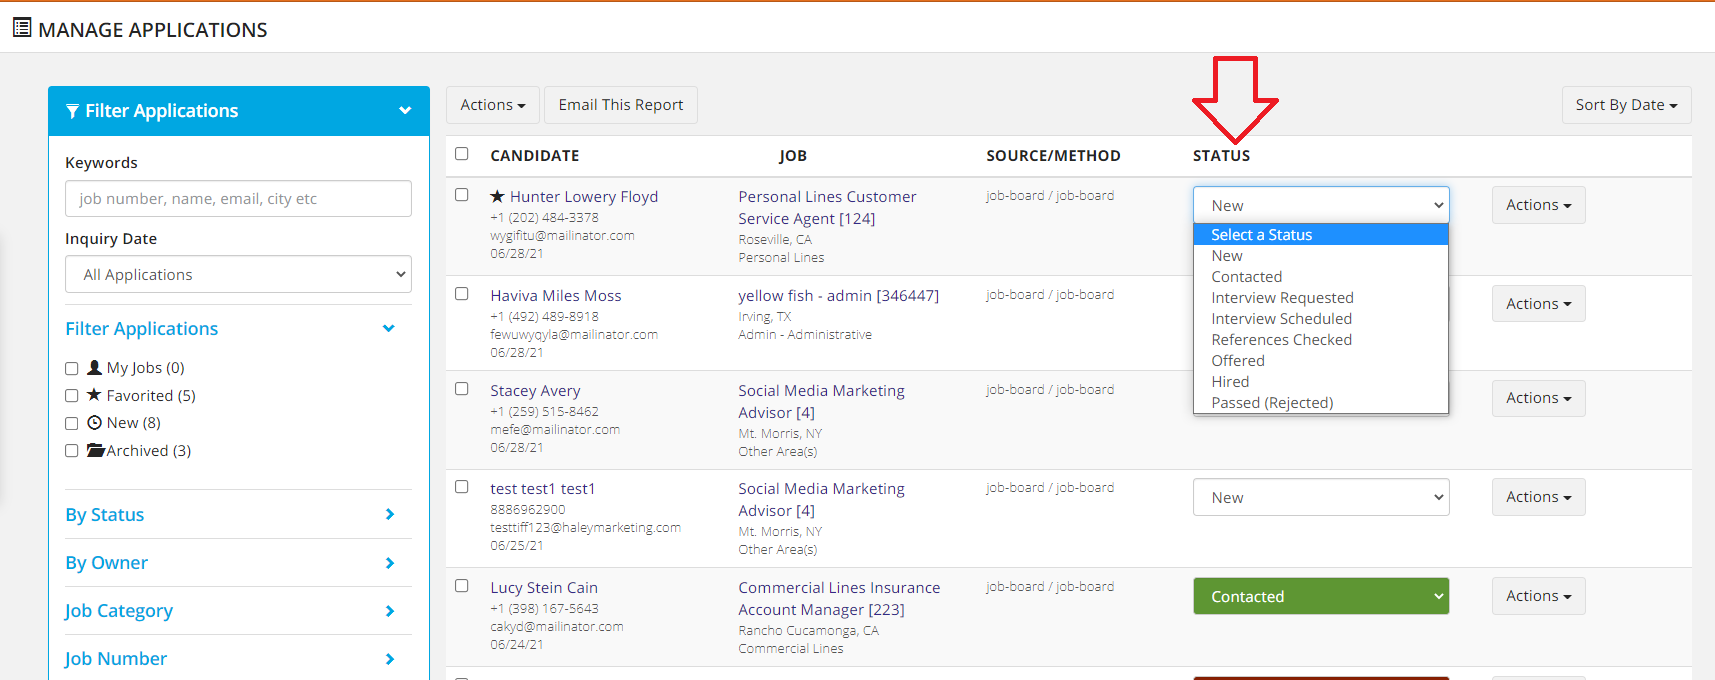Click the star icon next to Favorited

pos(95,395)
